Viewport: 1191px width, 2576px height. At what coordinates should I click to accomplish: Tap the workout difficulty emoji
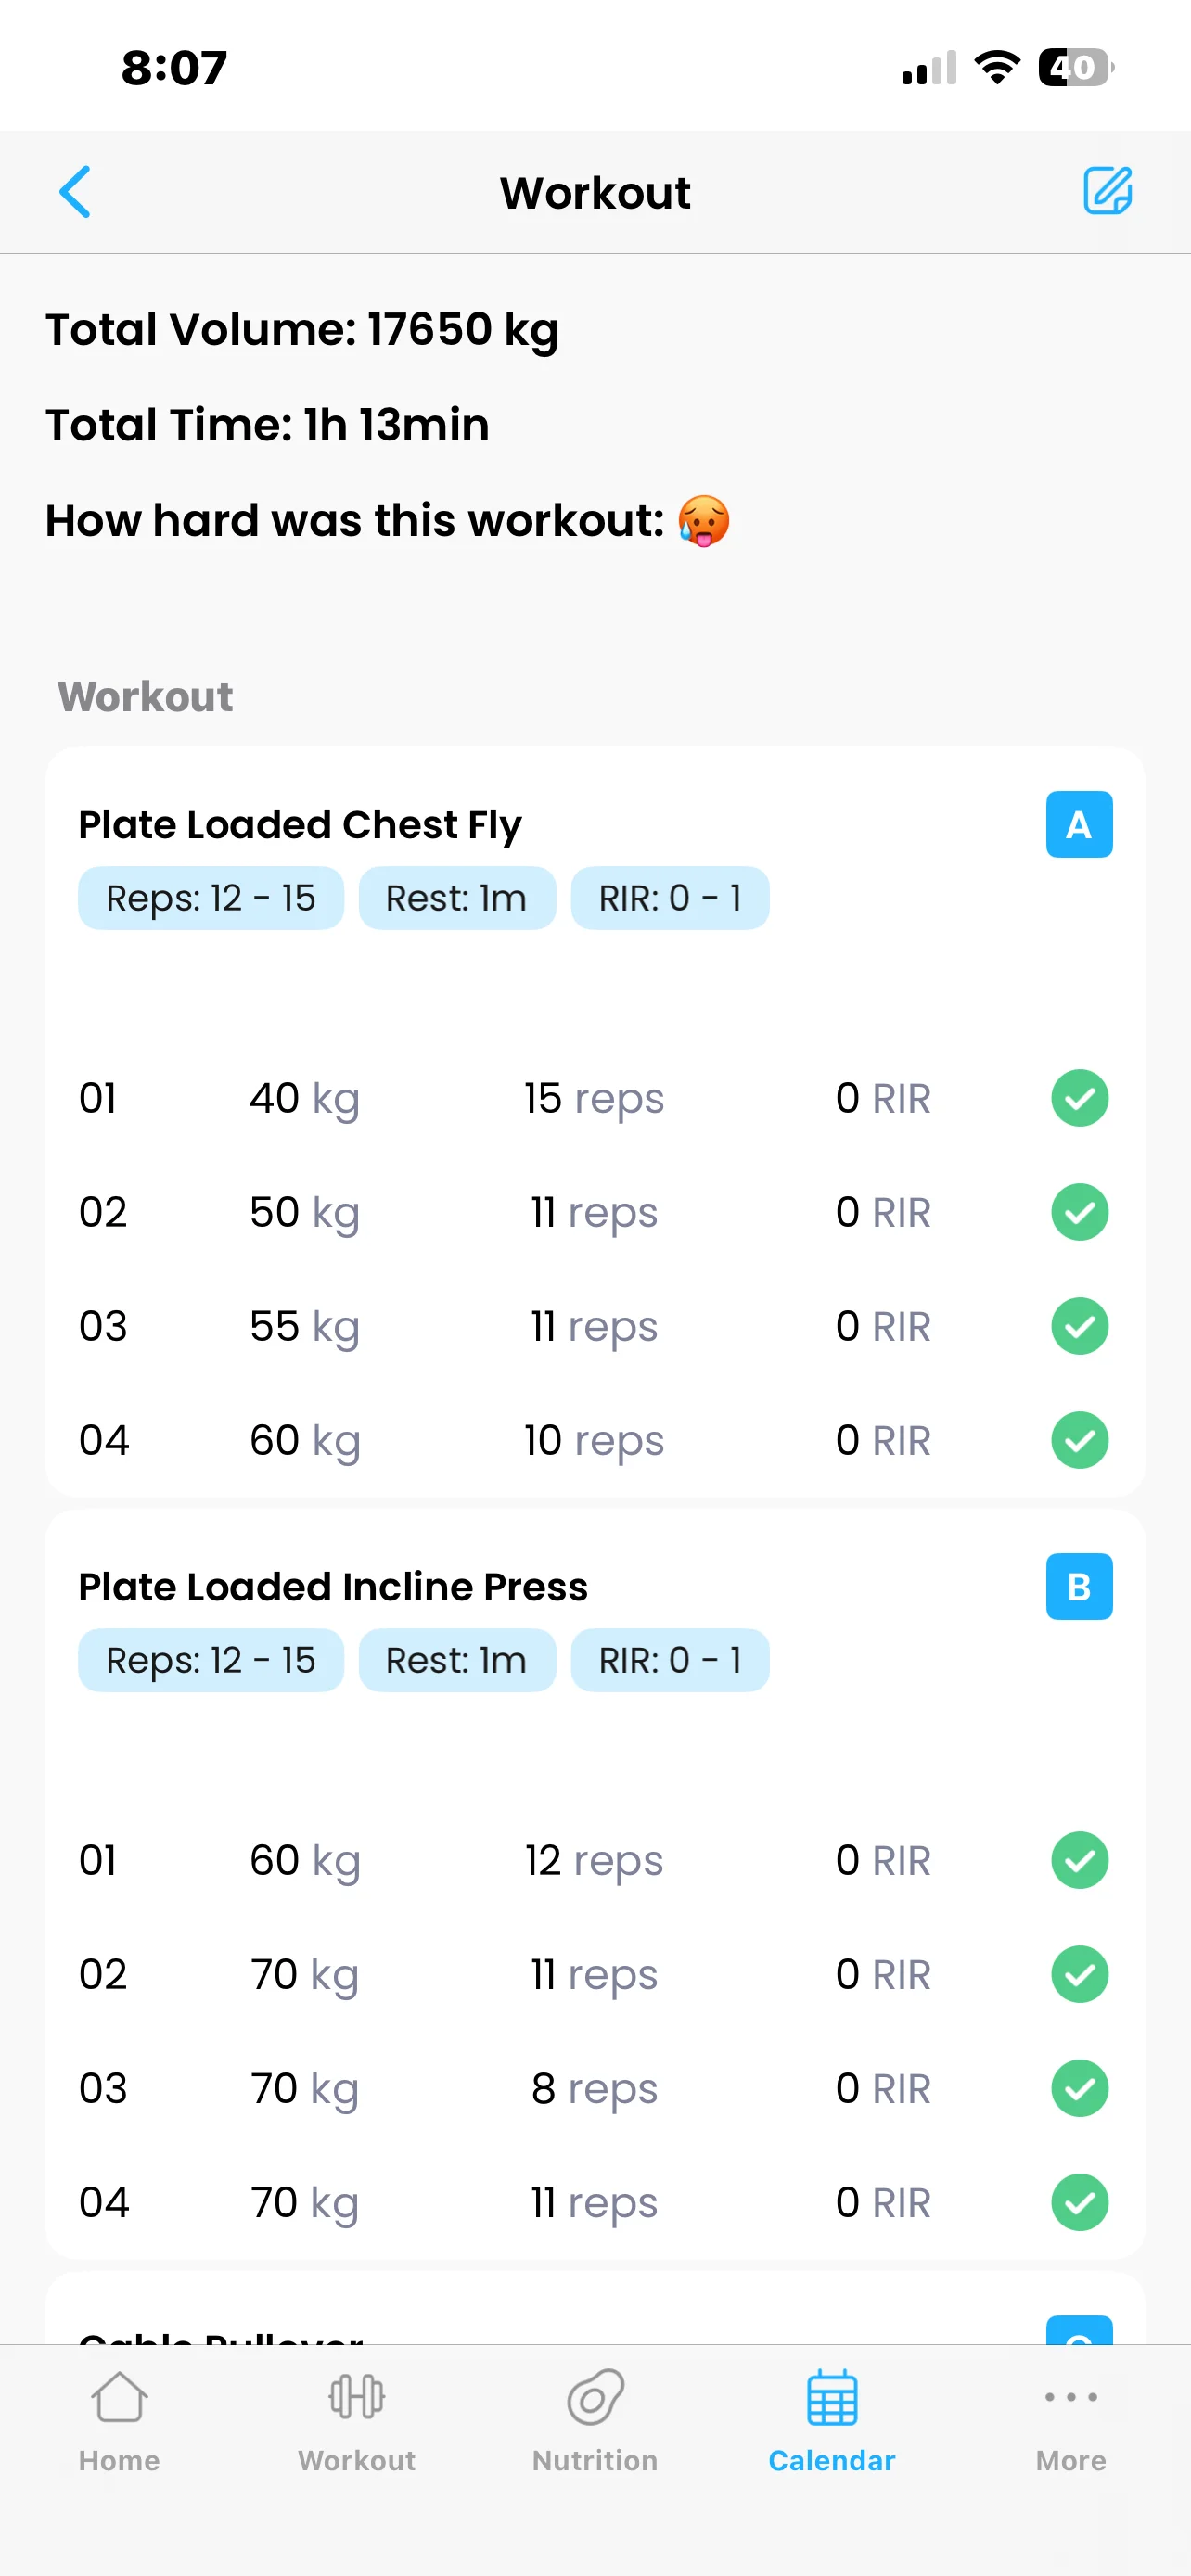(x=703, y=521)
